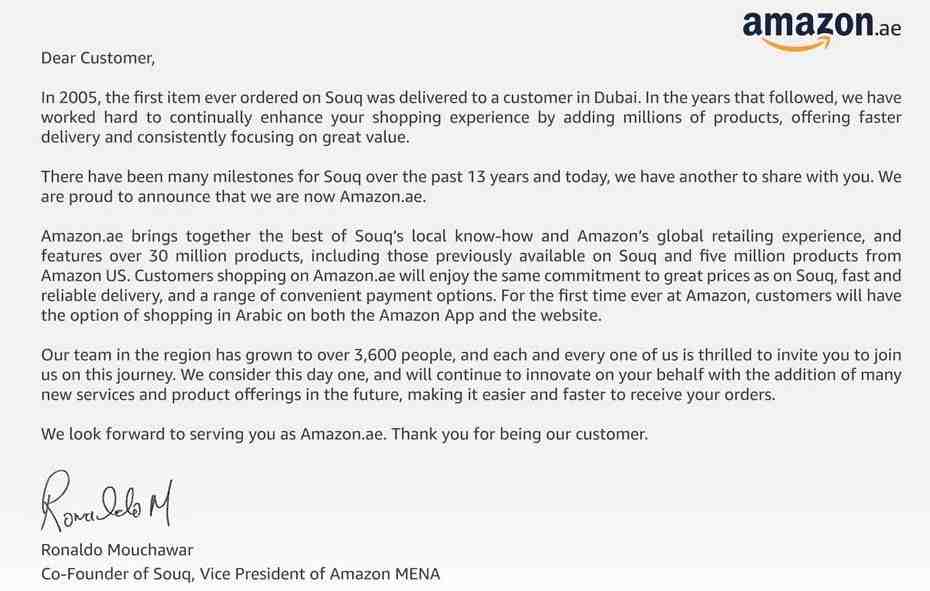930x591 pixels.
Task: Click "Vice President of Amazon MENA"
Action: coord(320,574)
